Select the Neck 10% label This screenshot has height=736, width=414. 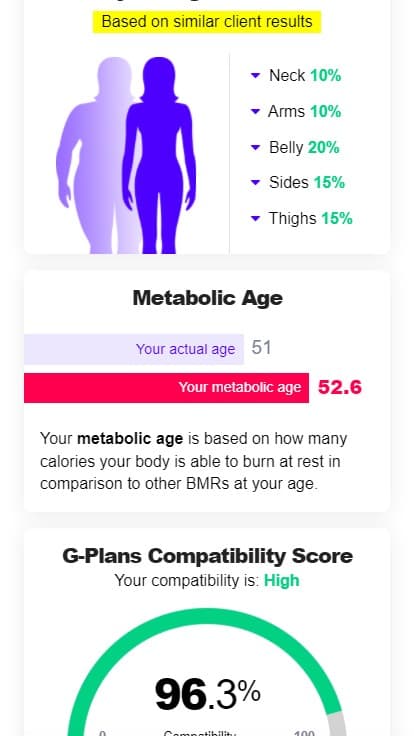coord(305,75)
